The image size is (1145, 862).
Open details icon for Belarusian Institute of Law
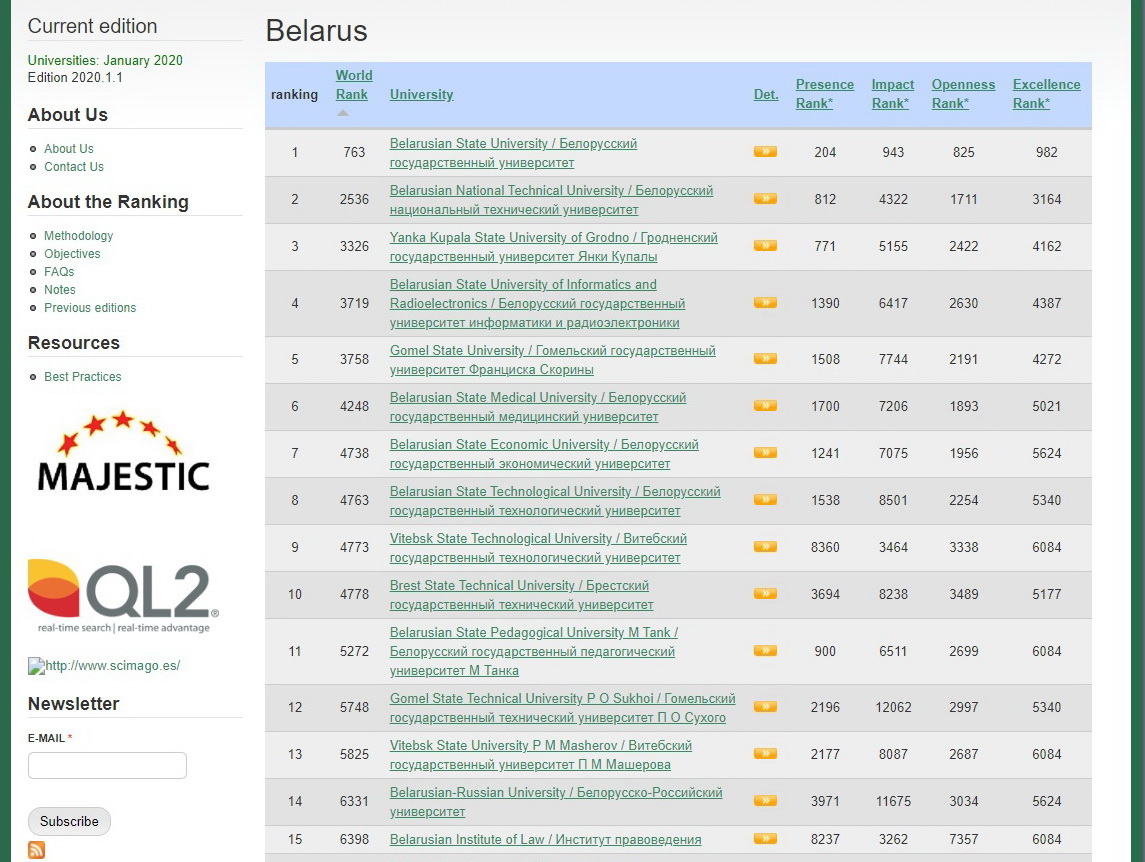tap(765, 839)
